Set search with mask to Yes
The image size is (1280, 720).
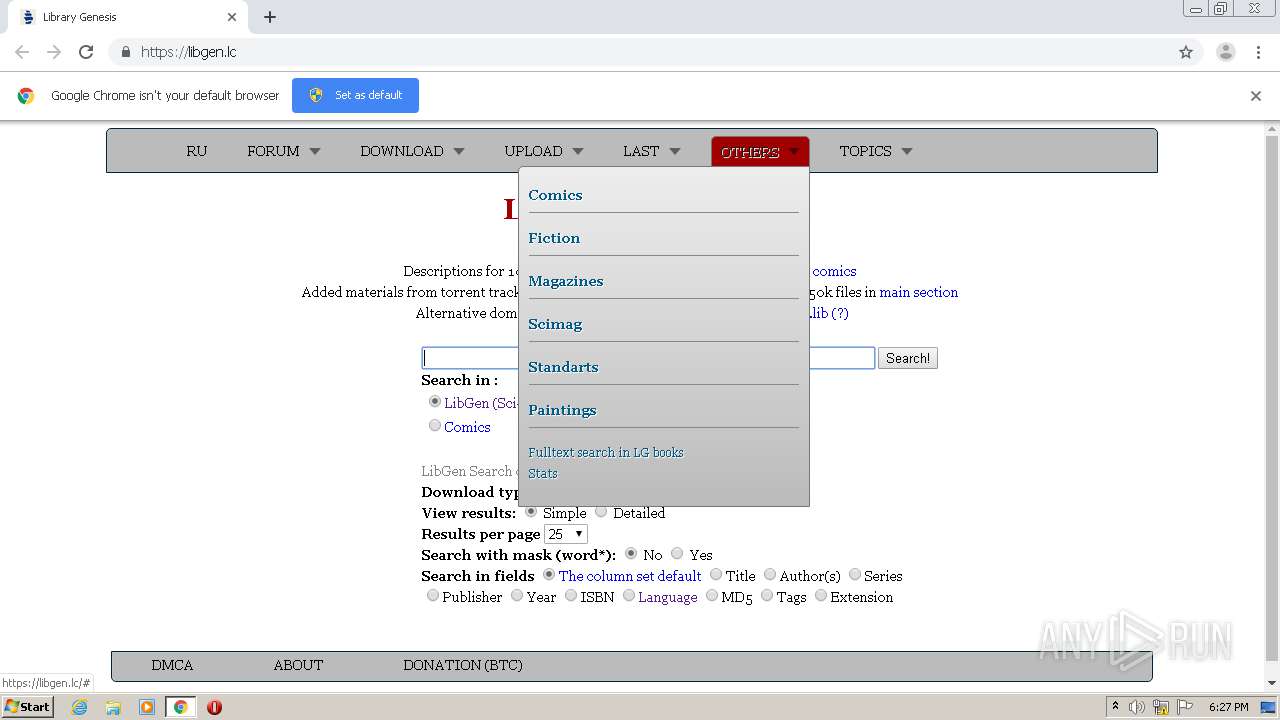(677, 553)
